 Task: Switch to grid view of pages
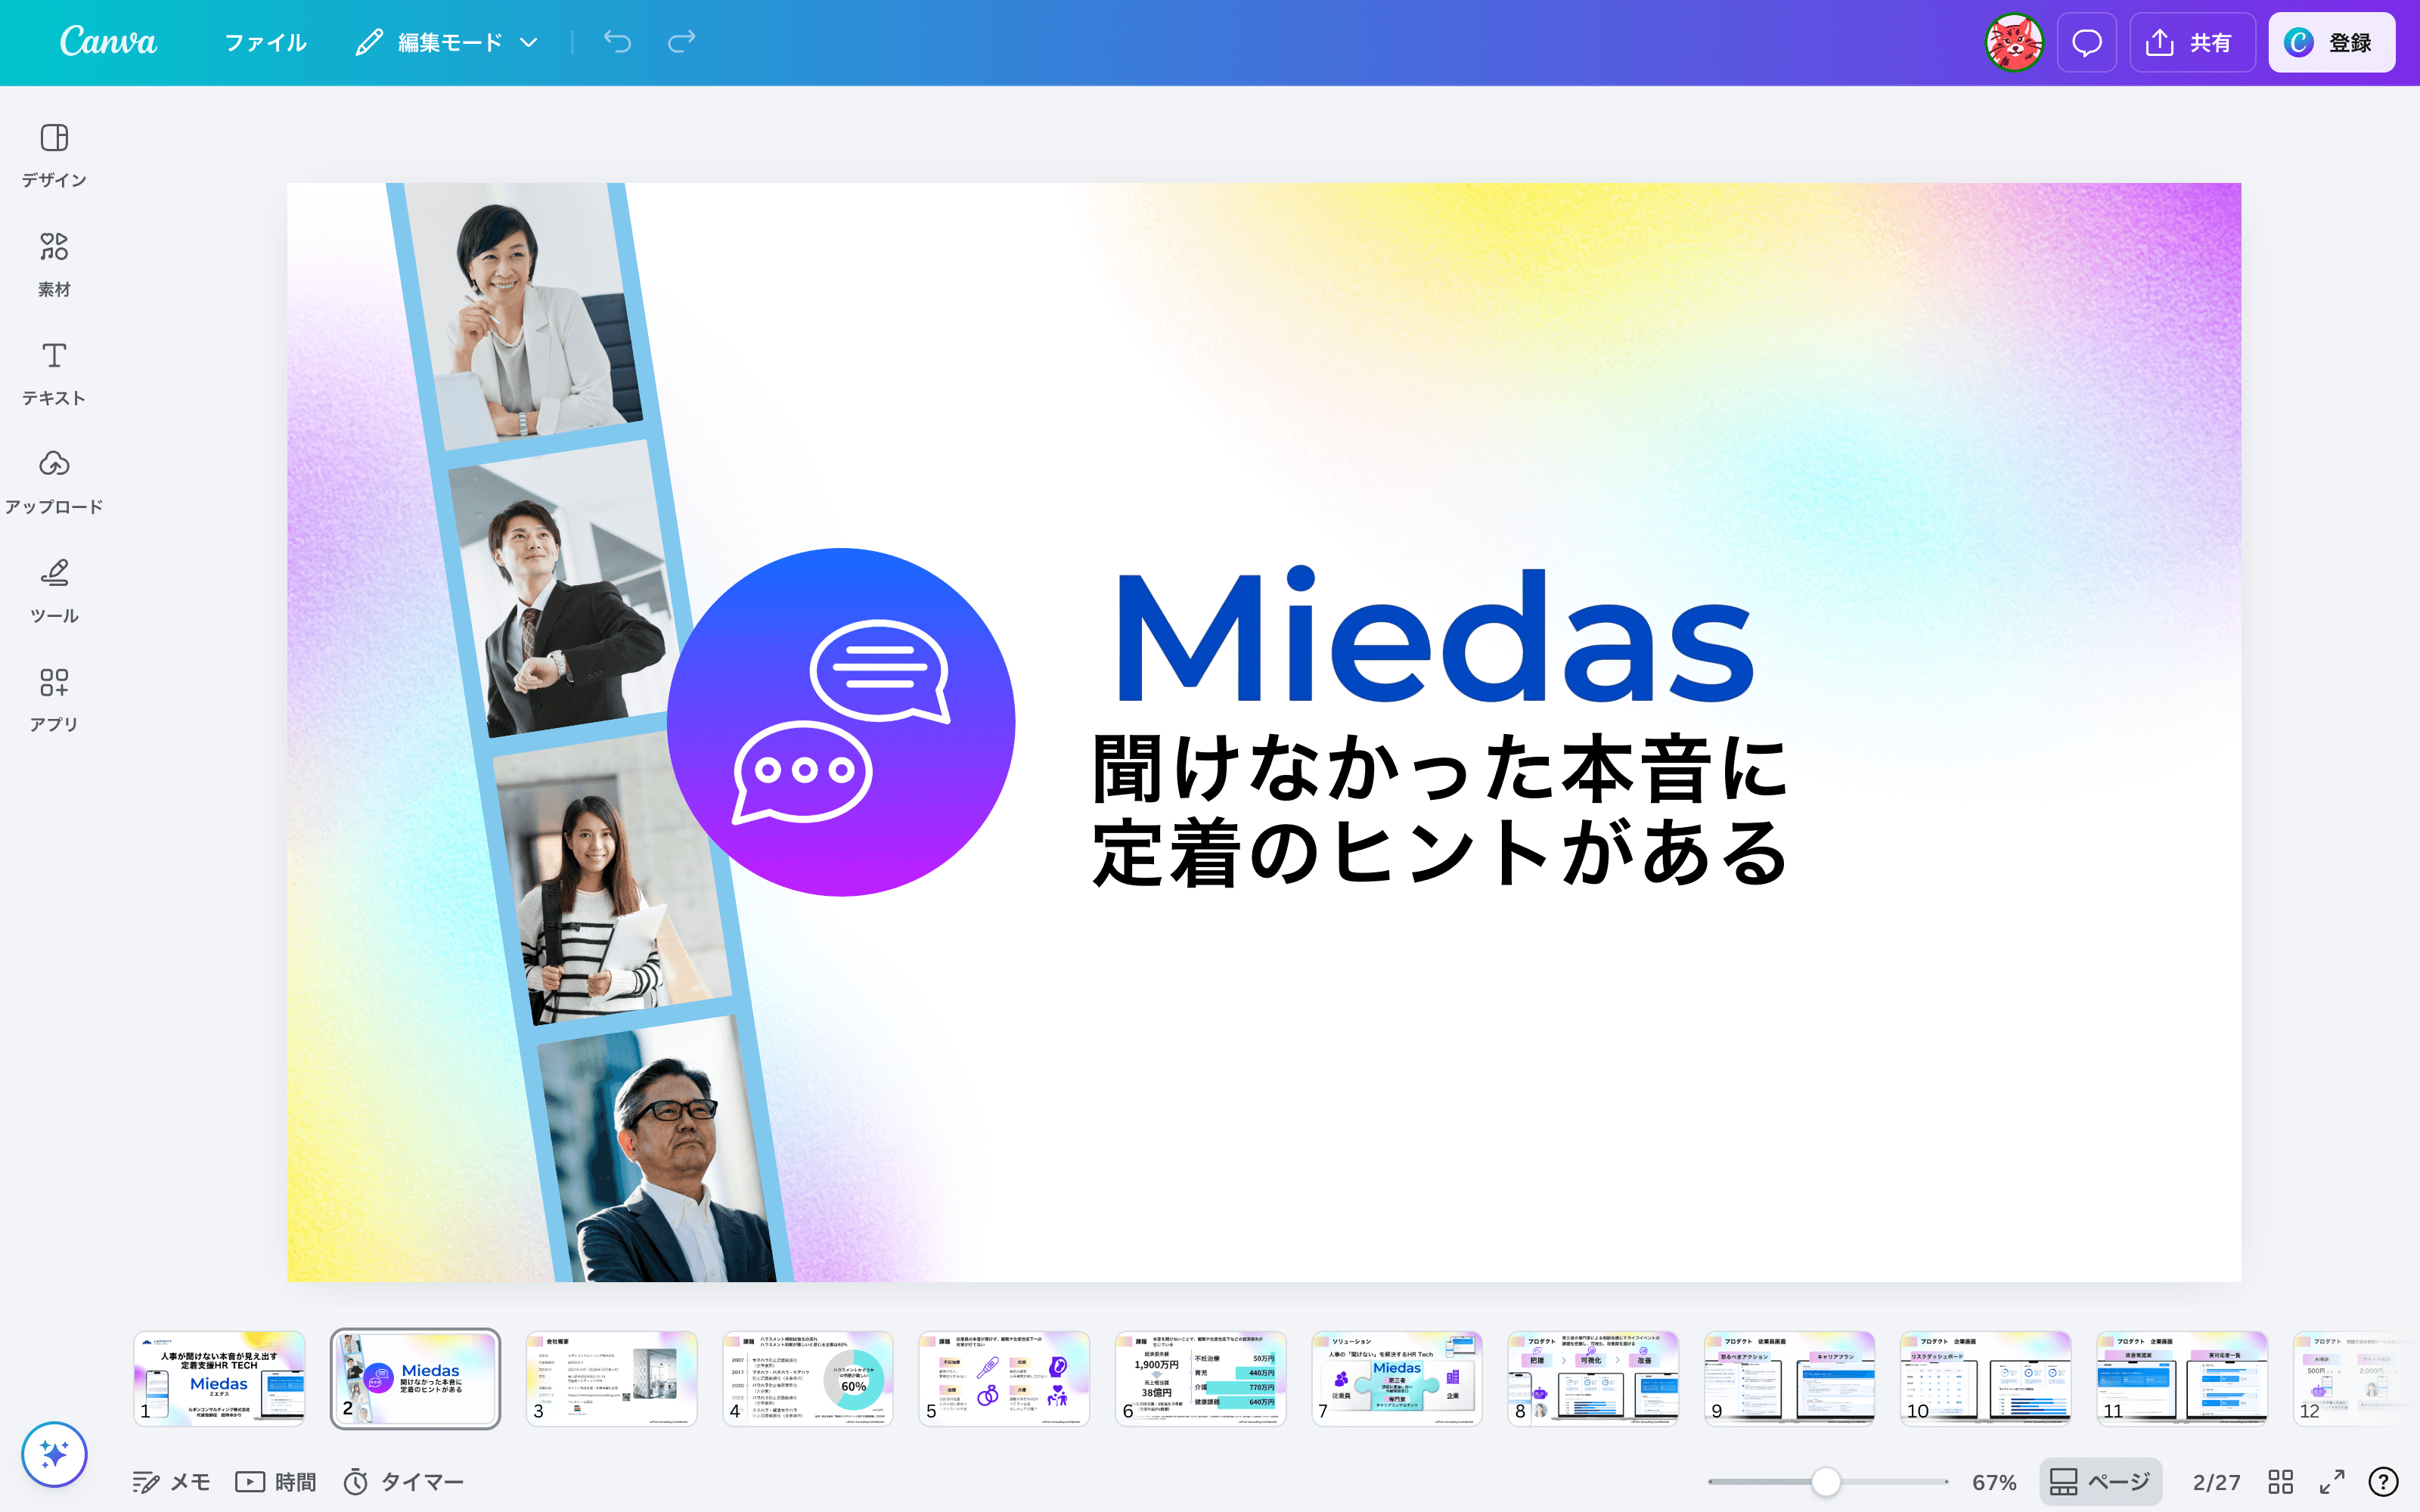(x=2280, y=1481)
